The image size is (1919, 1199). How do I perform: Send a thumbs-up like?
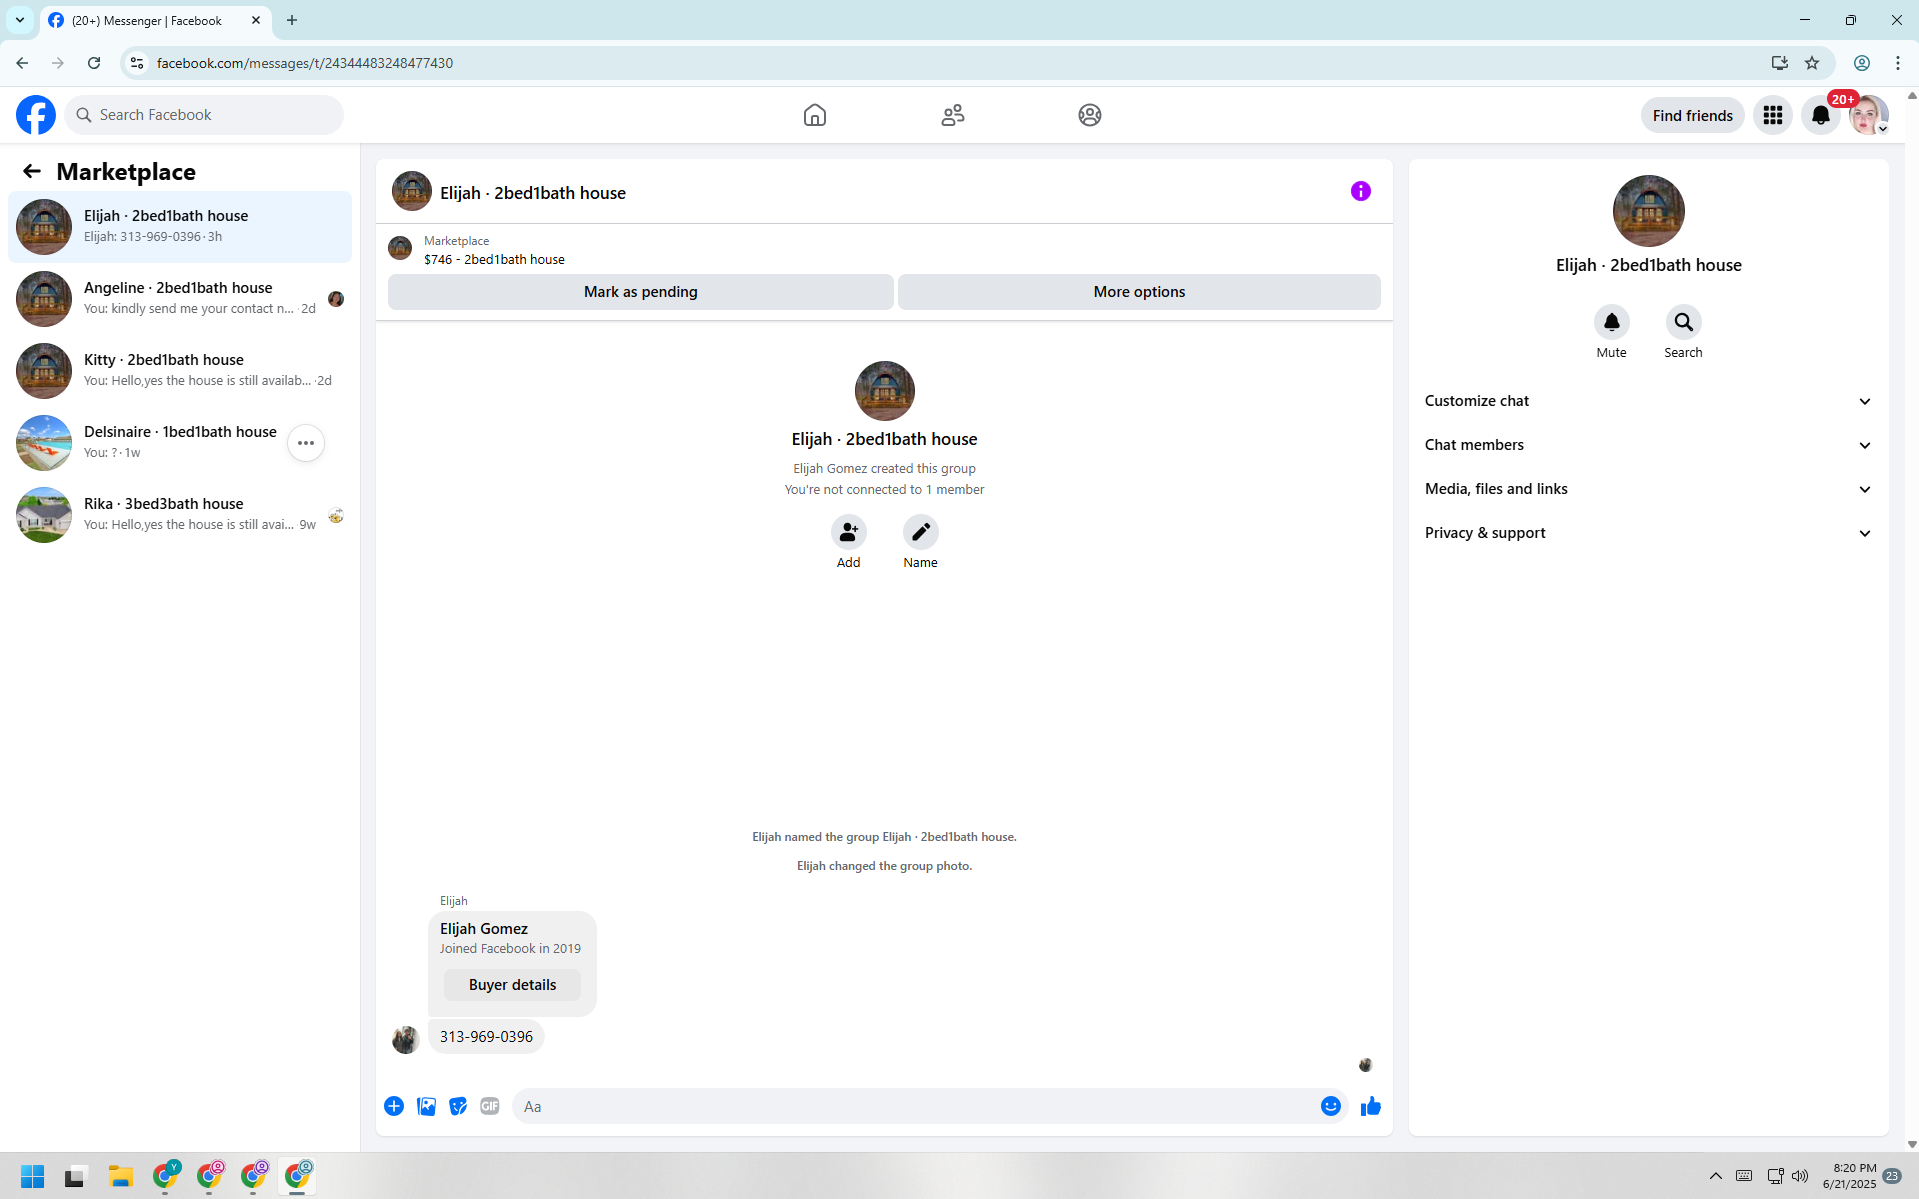pos(1371,1106)
